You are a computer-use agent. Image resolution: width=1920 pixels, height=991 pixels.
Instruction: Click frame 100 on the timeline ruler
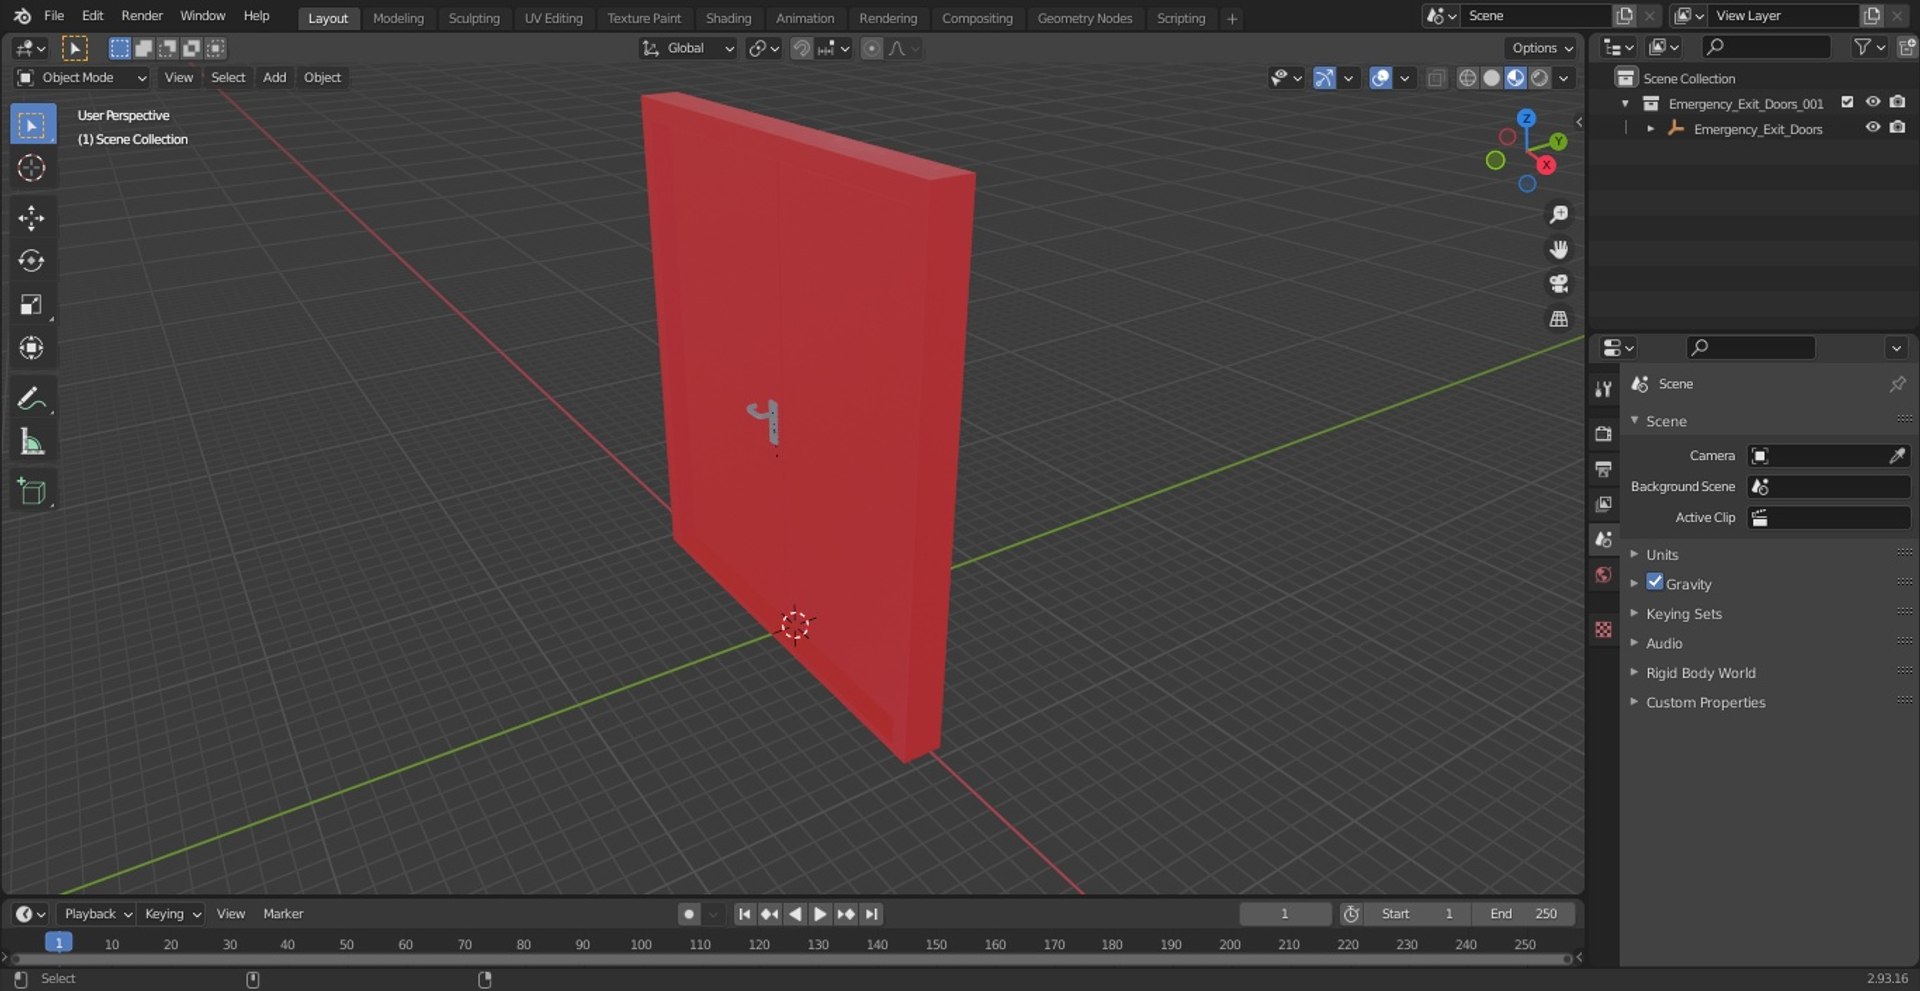click(x=641, y=945)
